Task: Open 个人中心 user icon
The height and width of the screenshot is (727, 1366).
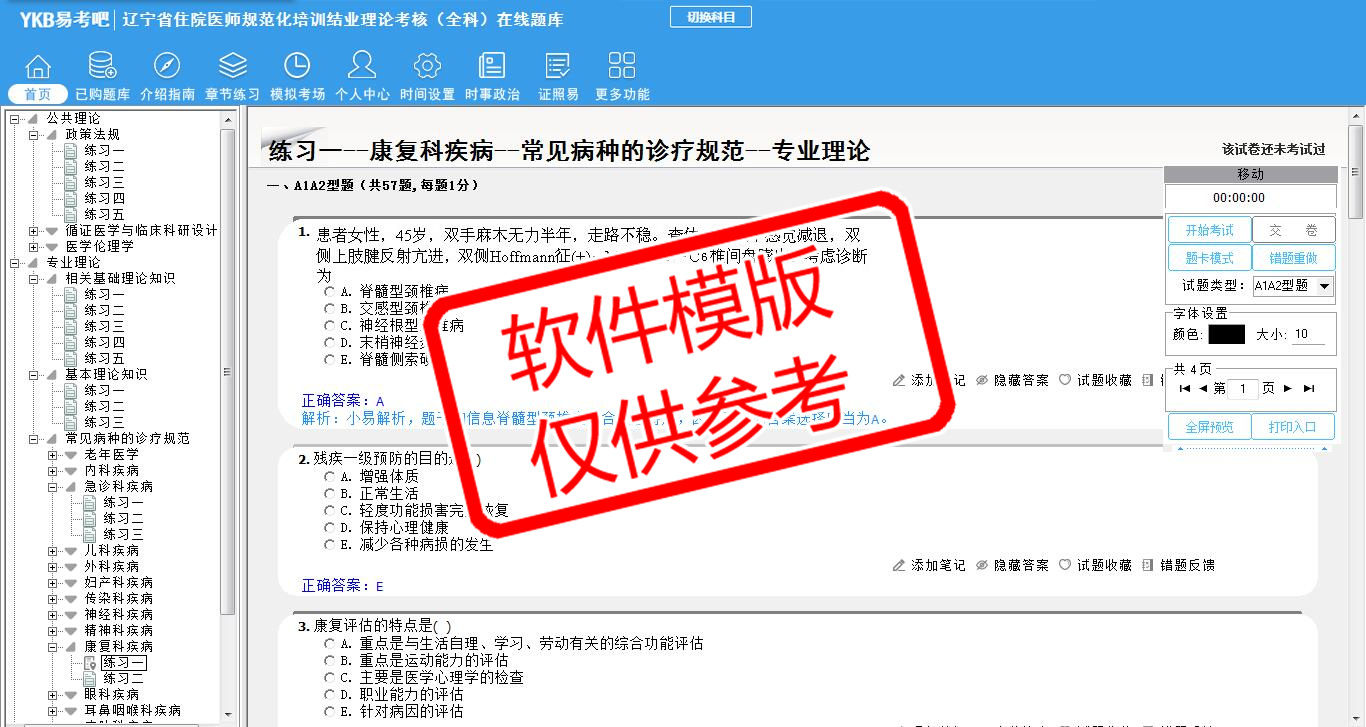Action: pos(362,66)
